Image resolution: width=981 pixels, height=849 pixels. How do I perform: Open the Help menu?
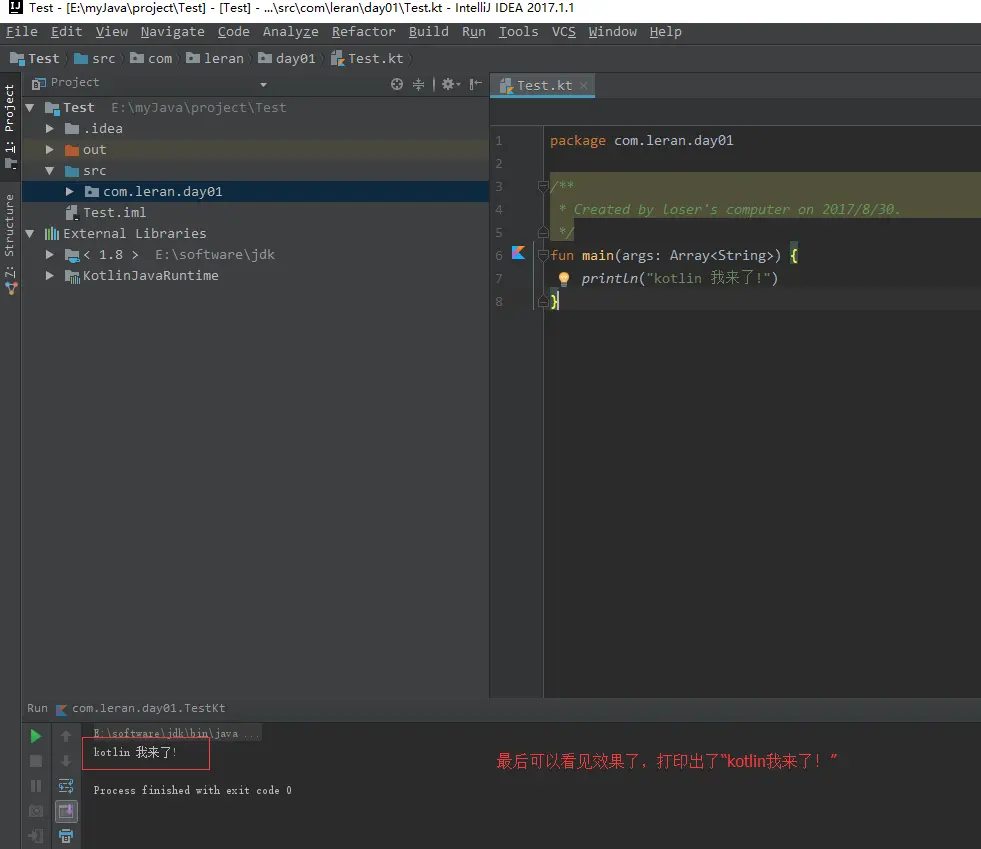point(665,31)
